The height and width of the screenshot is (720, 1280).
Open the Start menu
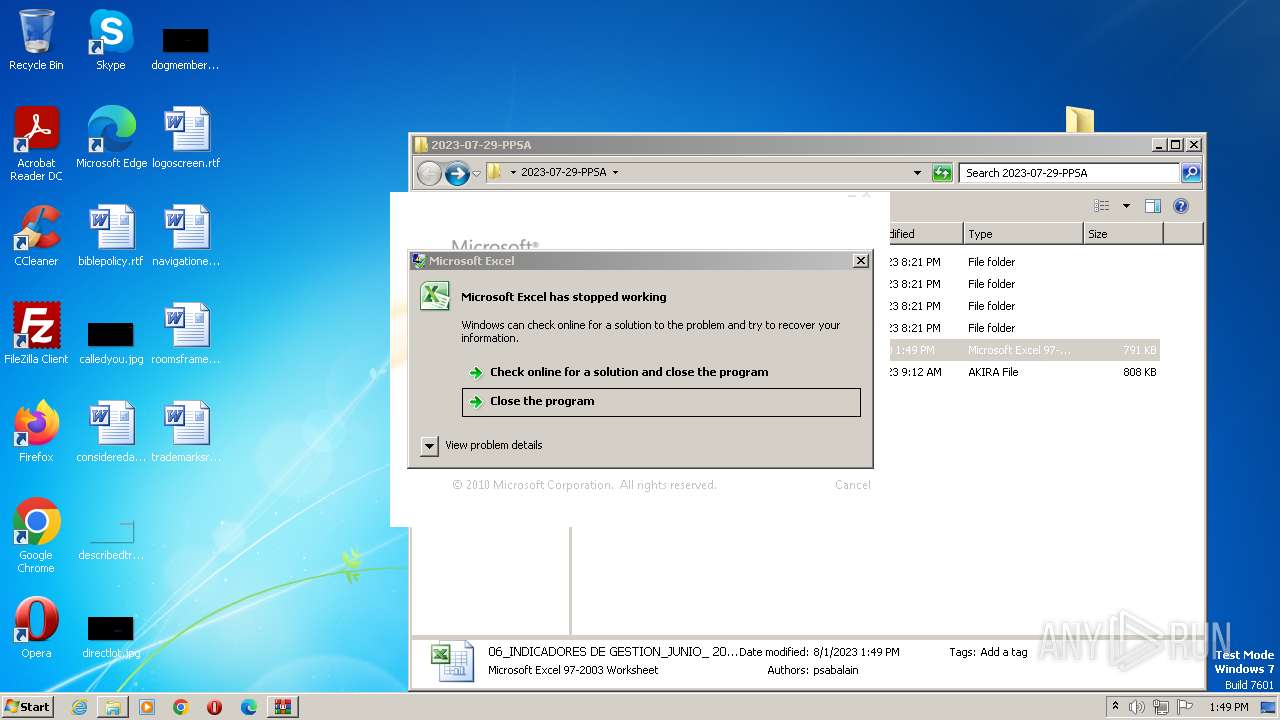(27, 707)
